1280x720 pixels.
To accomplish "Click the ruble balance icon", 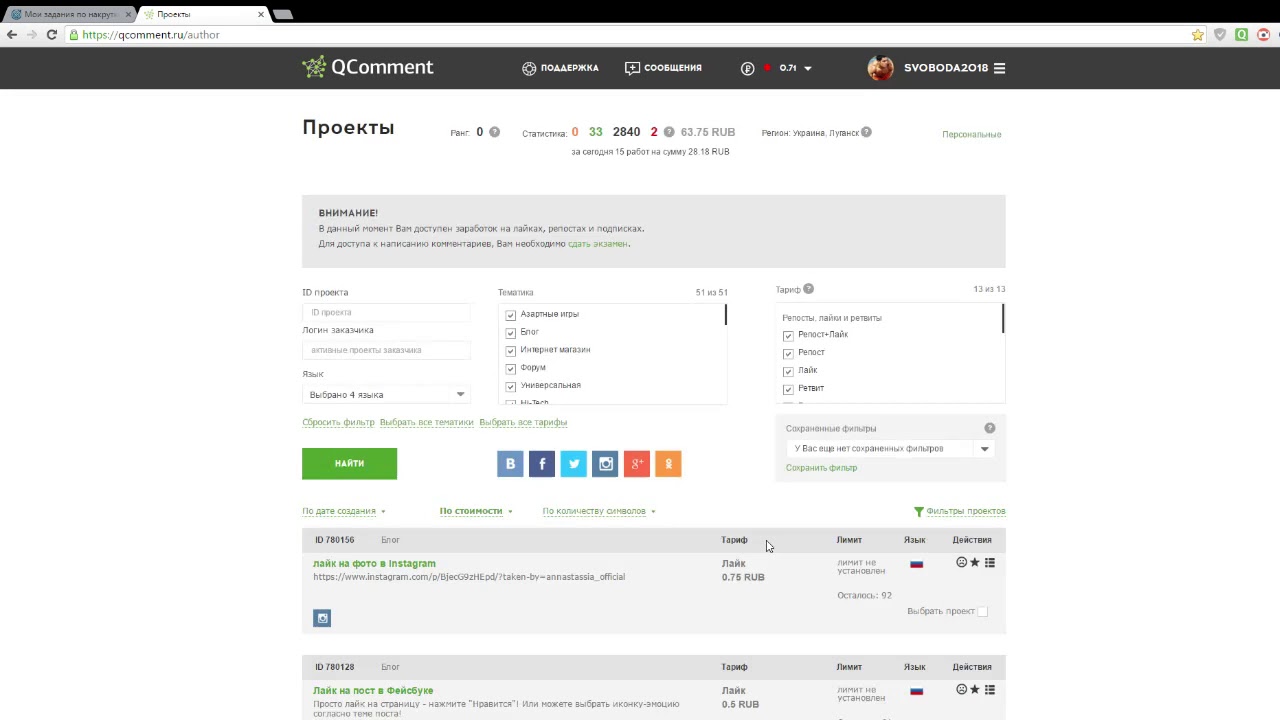I will 747,68.
